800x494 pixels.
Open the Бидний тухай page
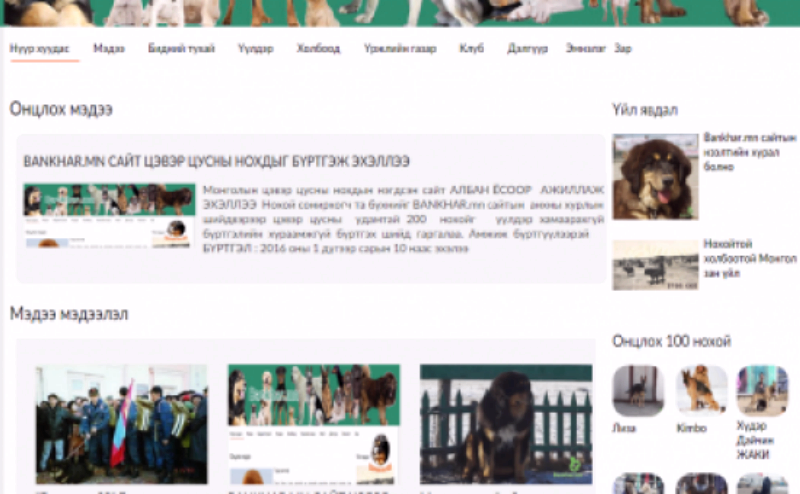(181, 48)
